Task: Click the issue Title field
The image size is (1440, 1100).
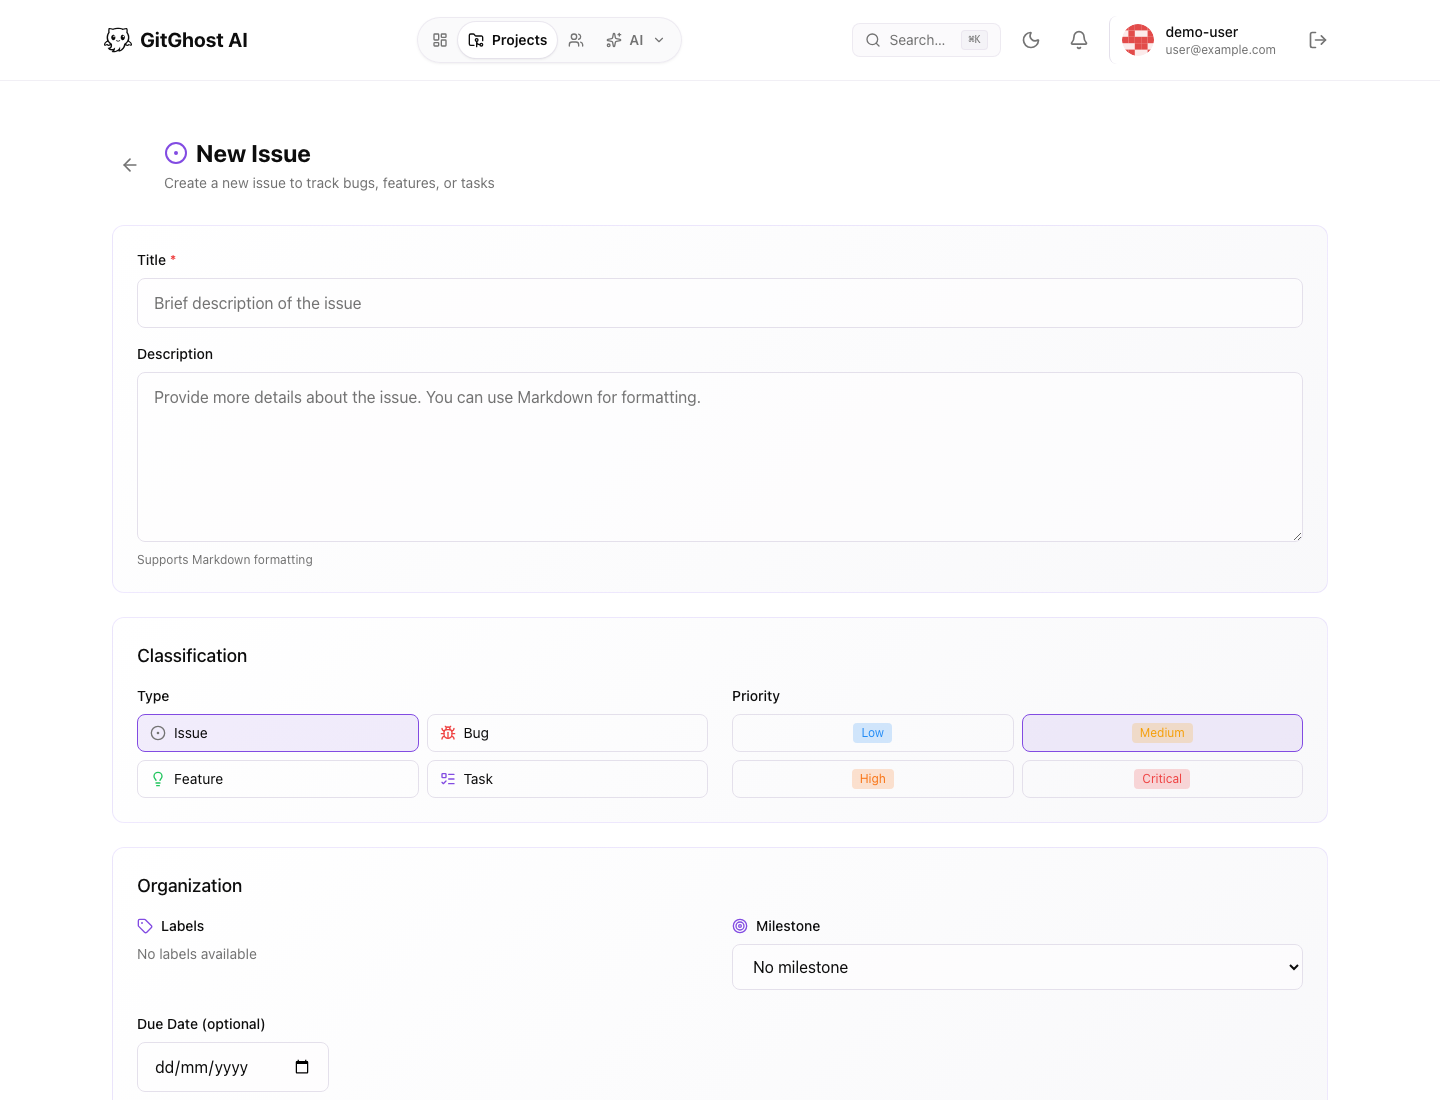Action: [720, 303]
